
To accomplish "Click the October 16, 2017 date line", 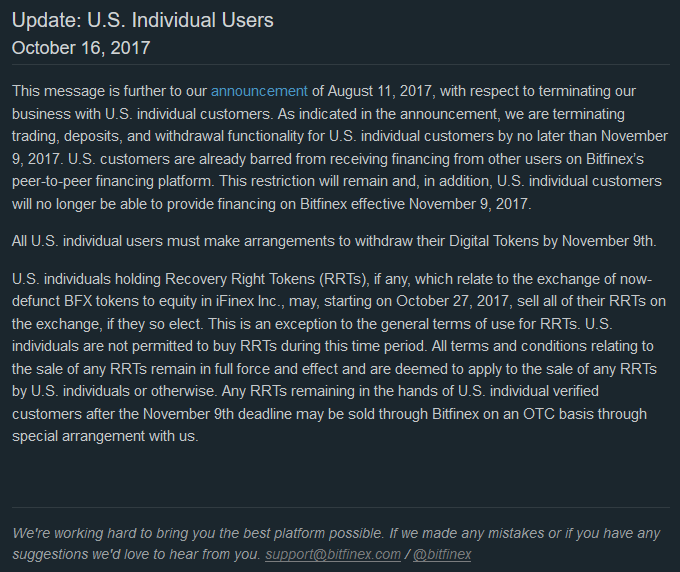I will [x=81, y=48].
